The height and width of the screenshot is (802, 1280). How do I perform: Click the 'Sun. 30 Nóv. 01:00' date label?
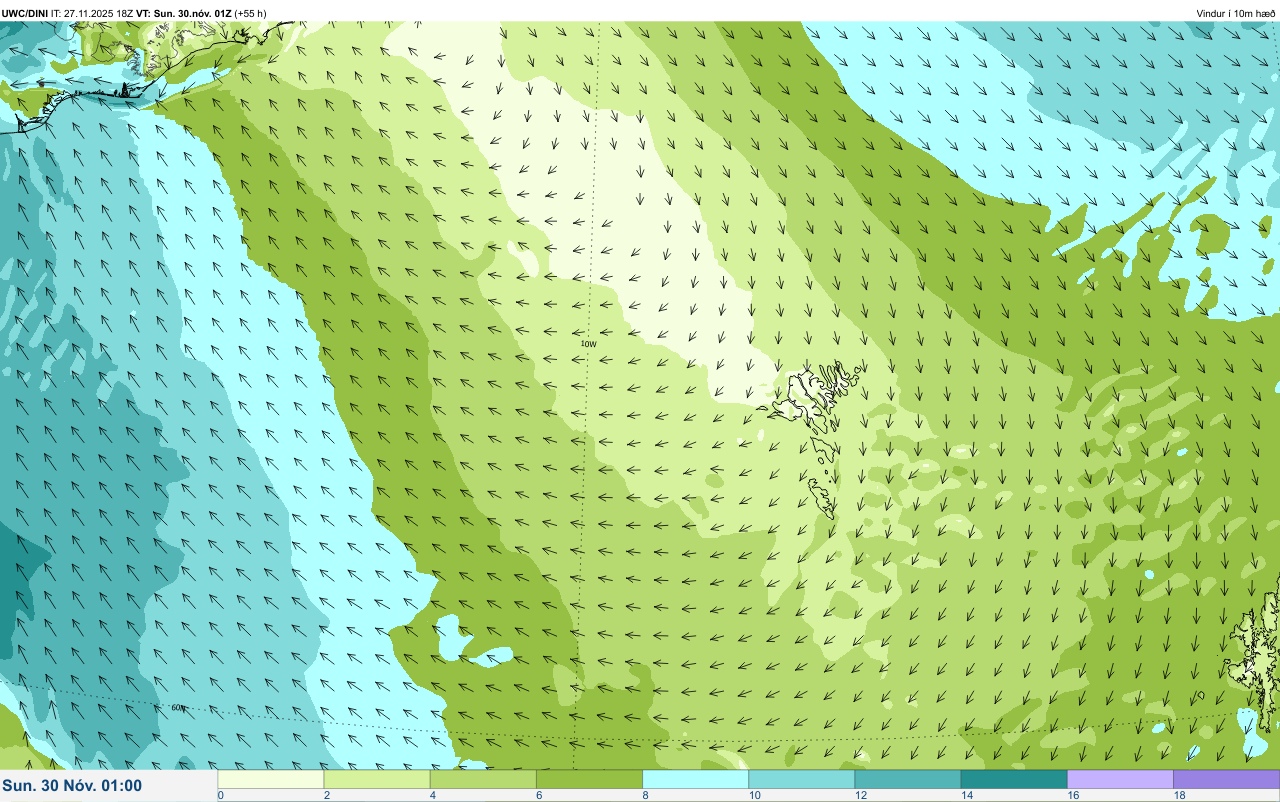(72, 786)
